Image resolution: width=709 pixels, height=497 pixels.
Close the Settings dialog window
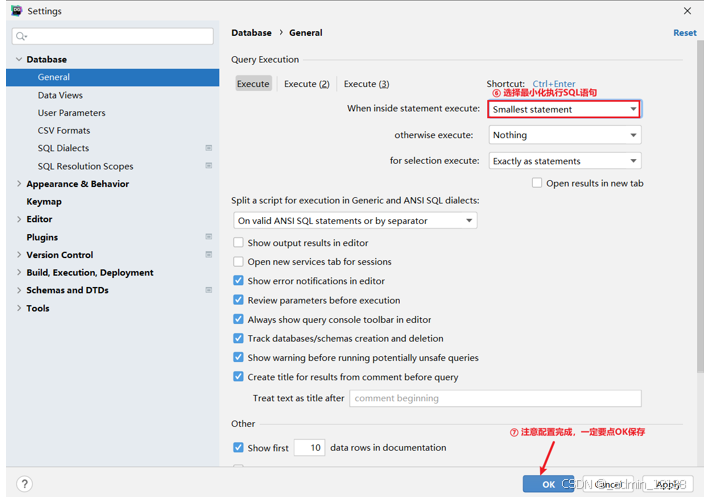coord(687,11)
